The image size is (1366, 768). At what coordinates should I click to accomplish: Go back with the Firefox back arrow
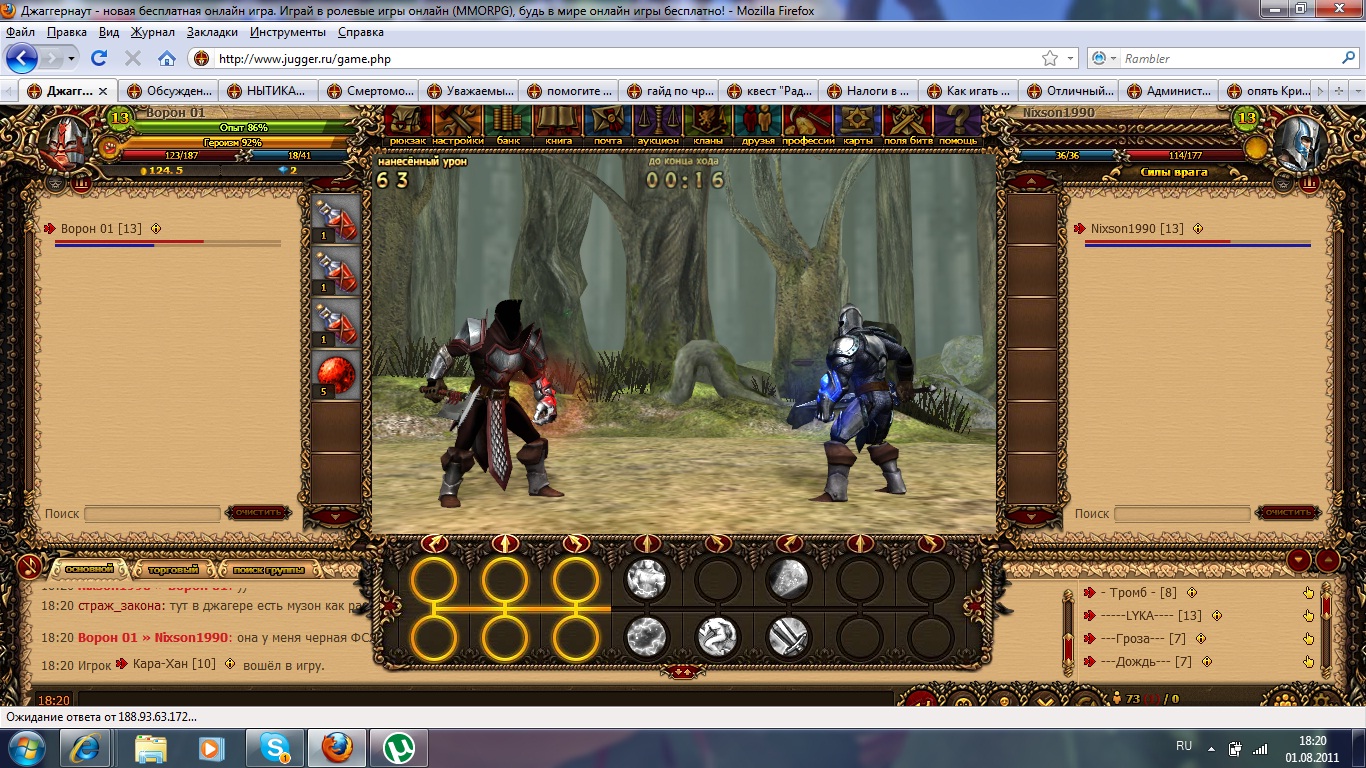tap(22, 58)
